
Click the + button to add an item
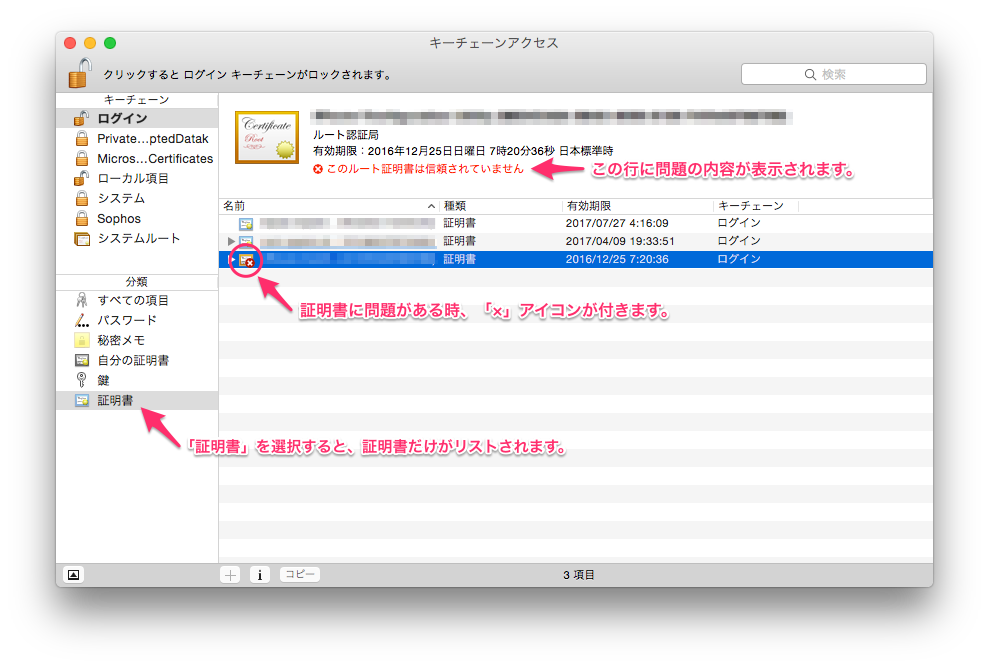point(230,574)
